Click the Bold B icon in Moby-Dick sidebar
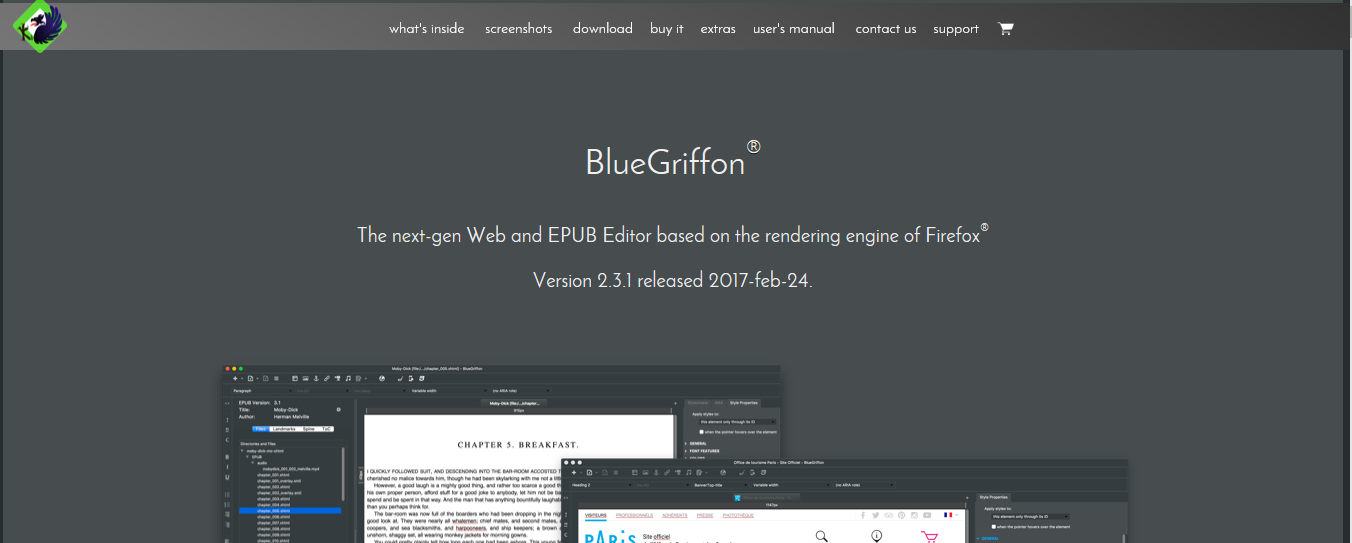This screenshot has height=543, width=1352. (x=227, y=457)
